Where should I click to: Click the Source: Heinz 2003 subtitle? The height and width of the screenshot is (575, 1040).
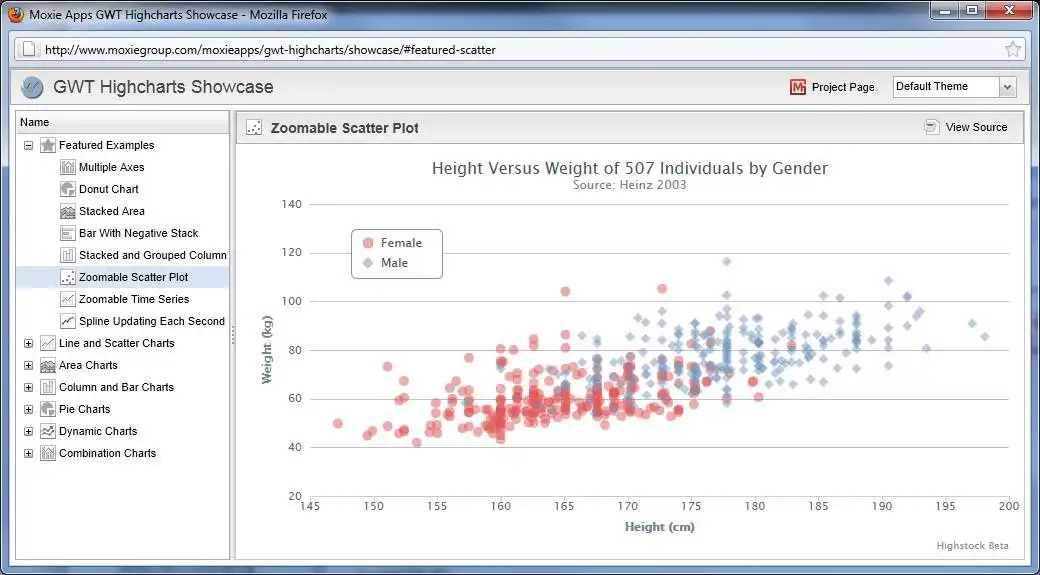click(629, 185)
